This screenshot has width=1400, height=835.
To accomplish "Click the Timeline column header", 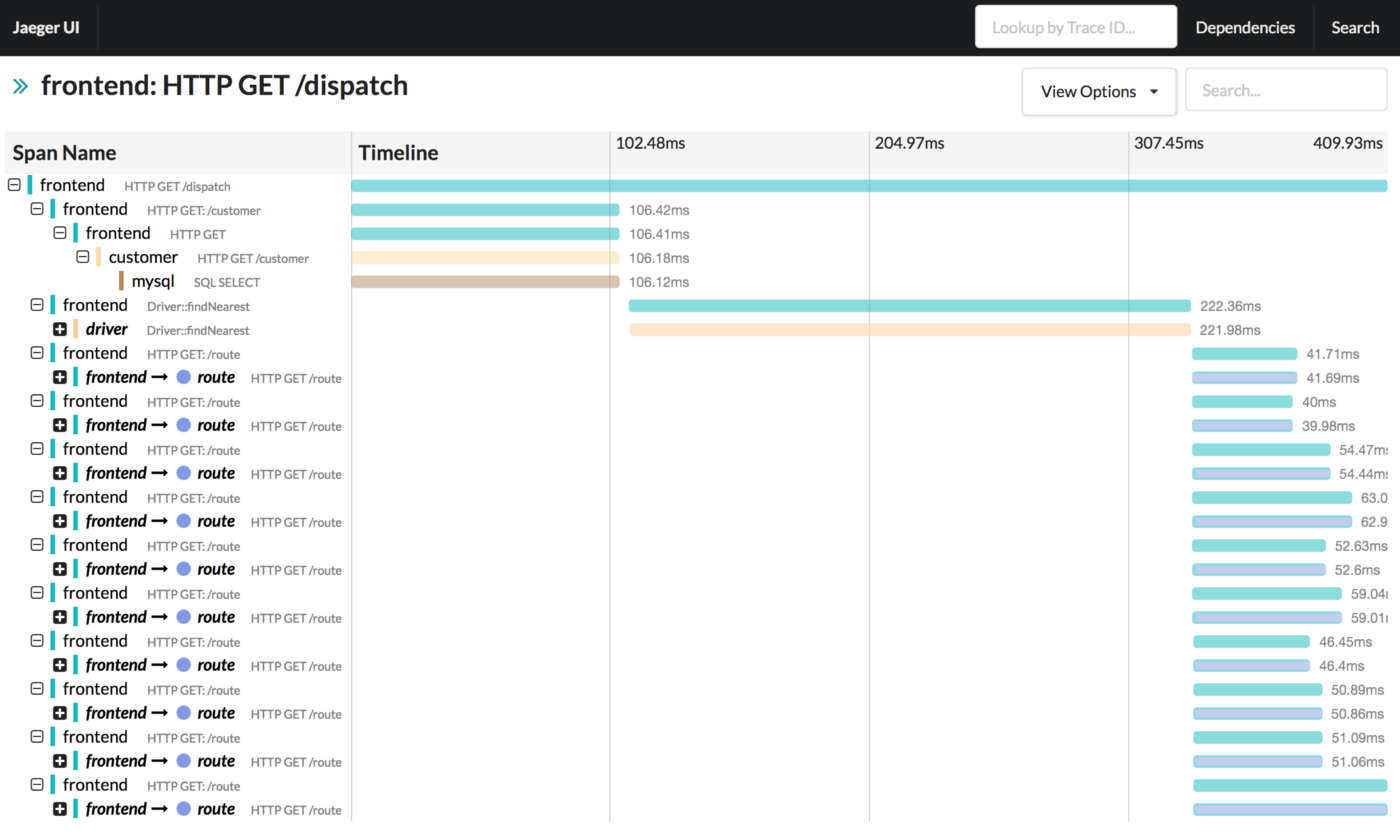I will pyautogui.click(x=398, y=153).
